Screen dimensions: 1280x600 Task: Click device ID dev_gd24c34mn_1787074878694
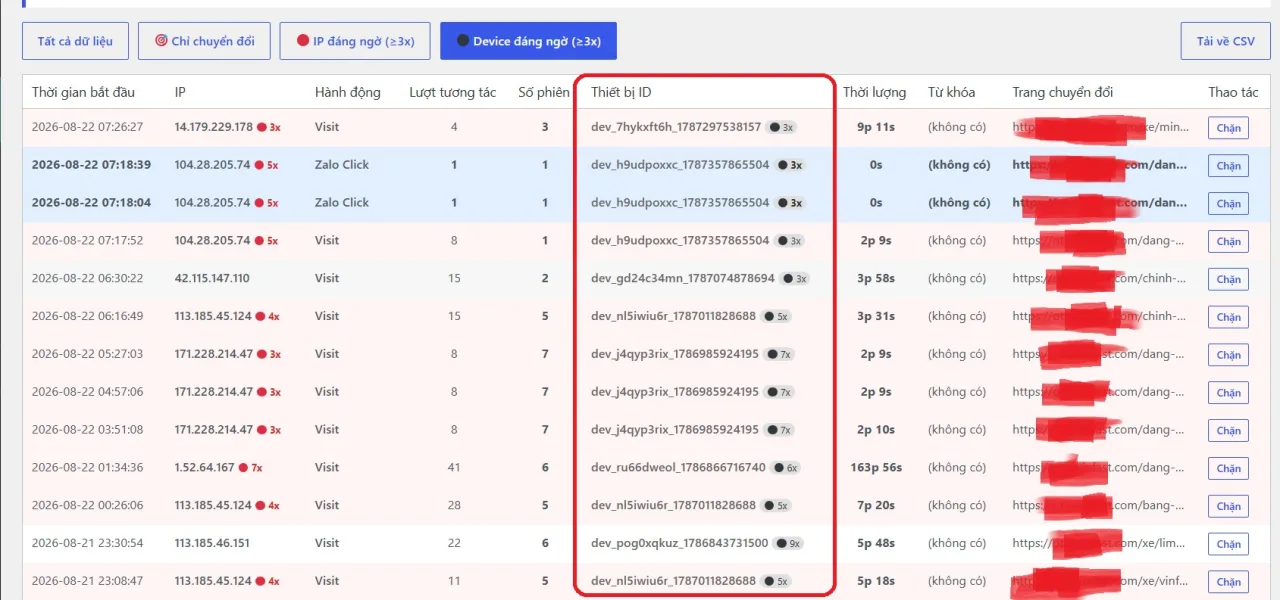click(x=683, y=278)
